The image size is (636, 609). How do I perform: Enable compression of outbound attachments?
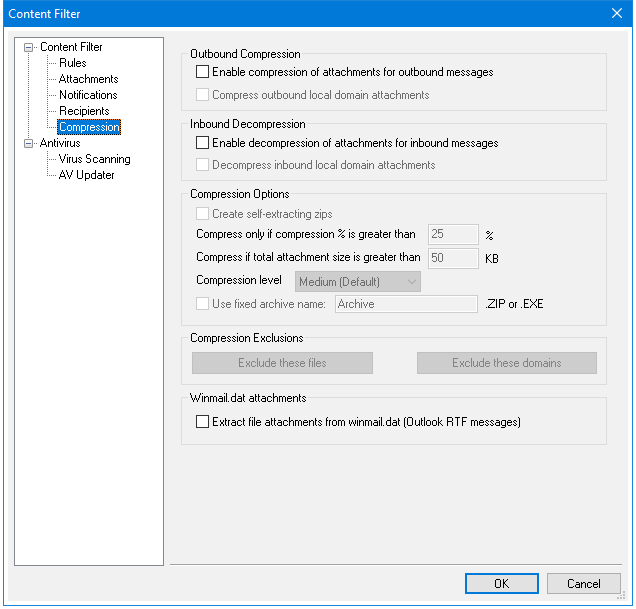coord(204,72)
